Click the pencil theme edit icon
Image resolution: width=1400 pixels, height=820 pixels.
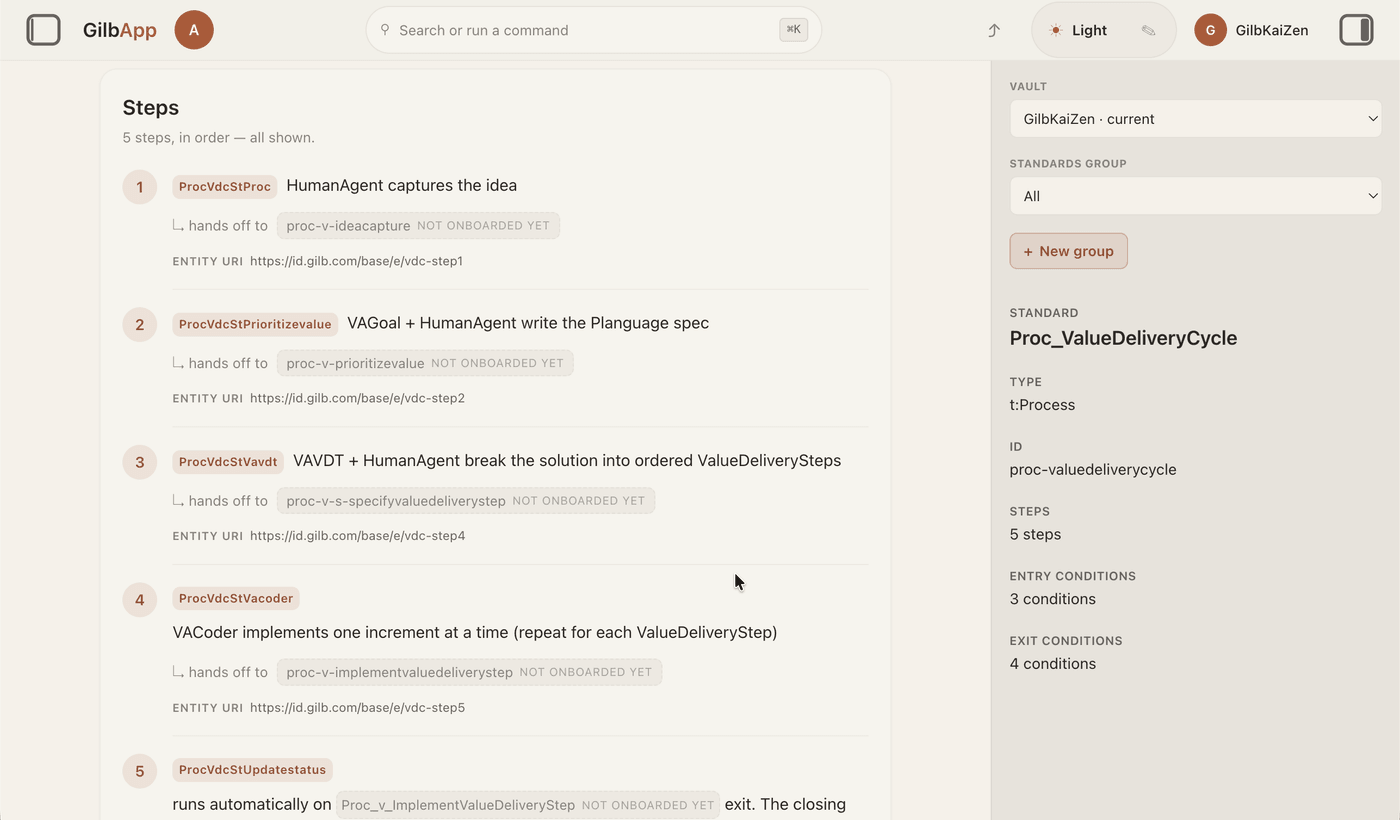tap(1148, 30)
